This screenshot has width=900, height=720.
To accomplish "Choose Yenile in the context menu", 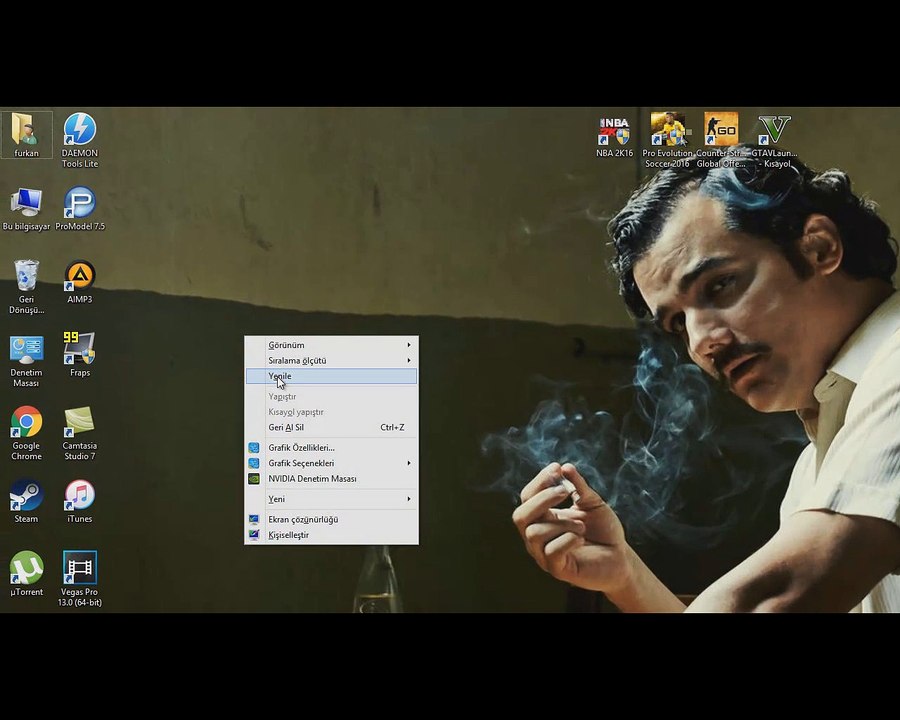I will [x=331, y=377].
